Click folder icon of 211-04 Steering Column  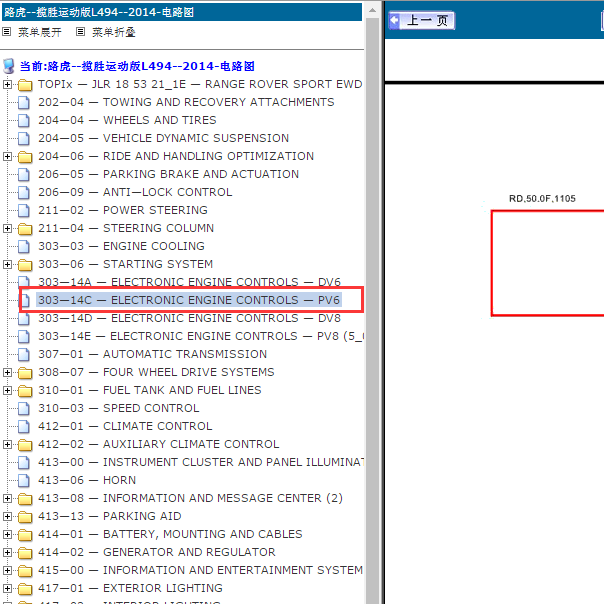25,229
